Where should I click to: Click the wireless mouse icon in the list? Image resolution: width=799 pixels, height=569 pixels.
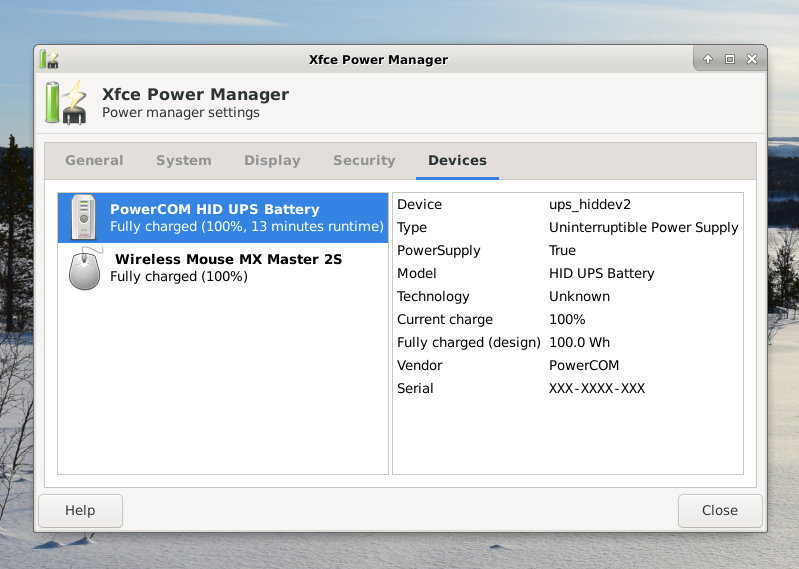85,268
